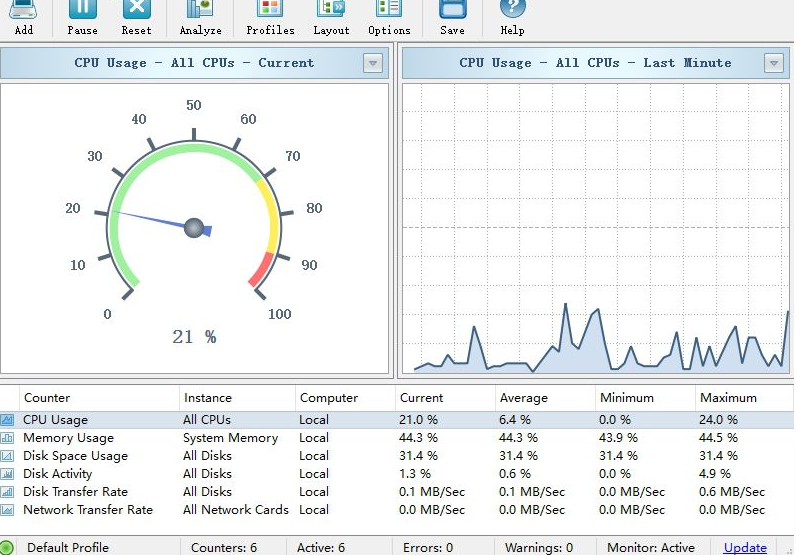
Task: Pause monitoring with the Pause icon
Action: coord(82,15)
